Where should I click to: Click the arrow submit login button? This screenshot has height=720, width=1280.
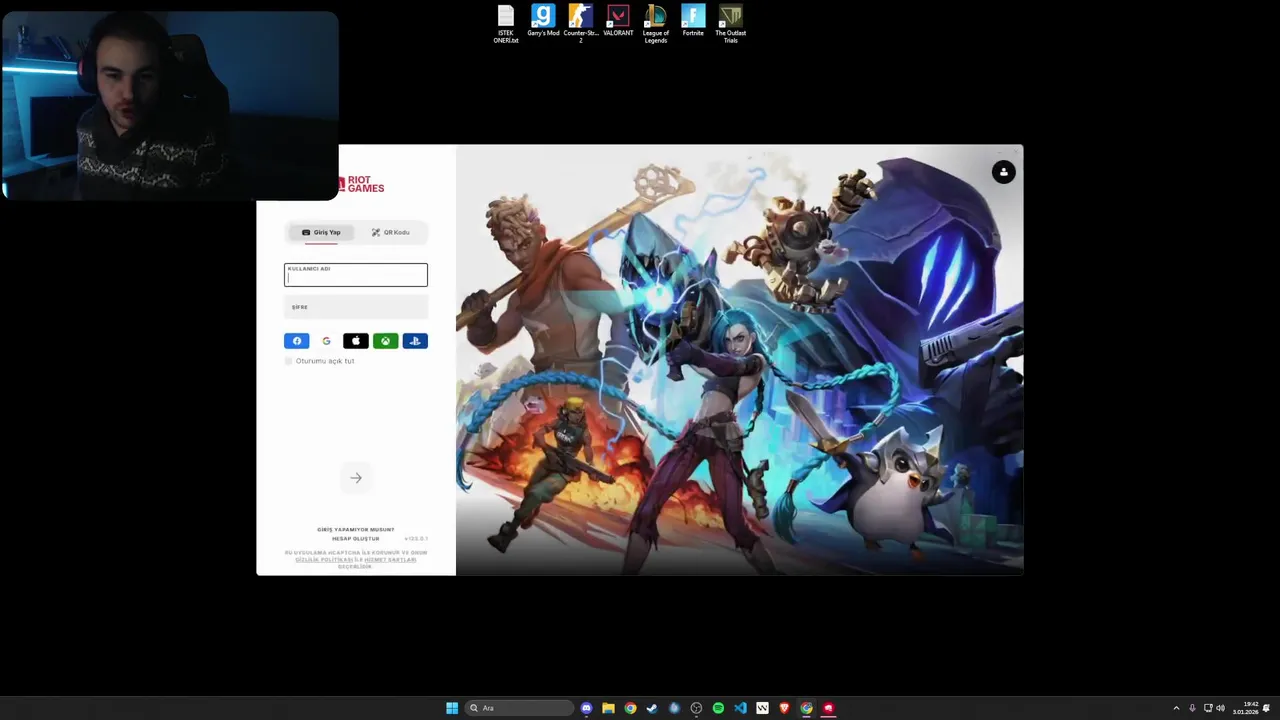[356, 478]
